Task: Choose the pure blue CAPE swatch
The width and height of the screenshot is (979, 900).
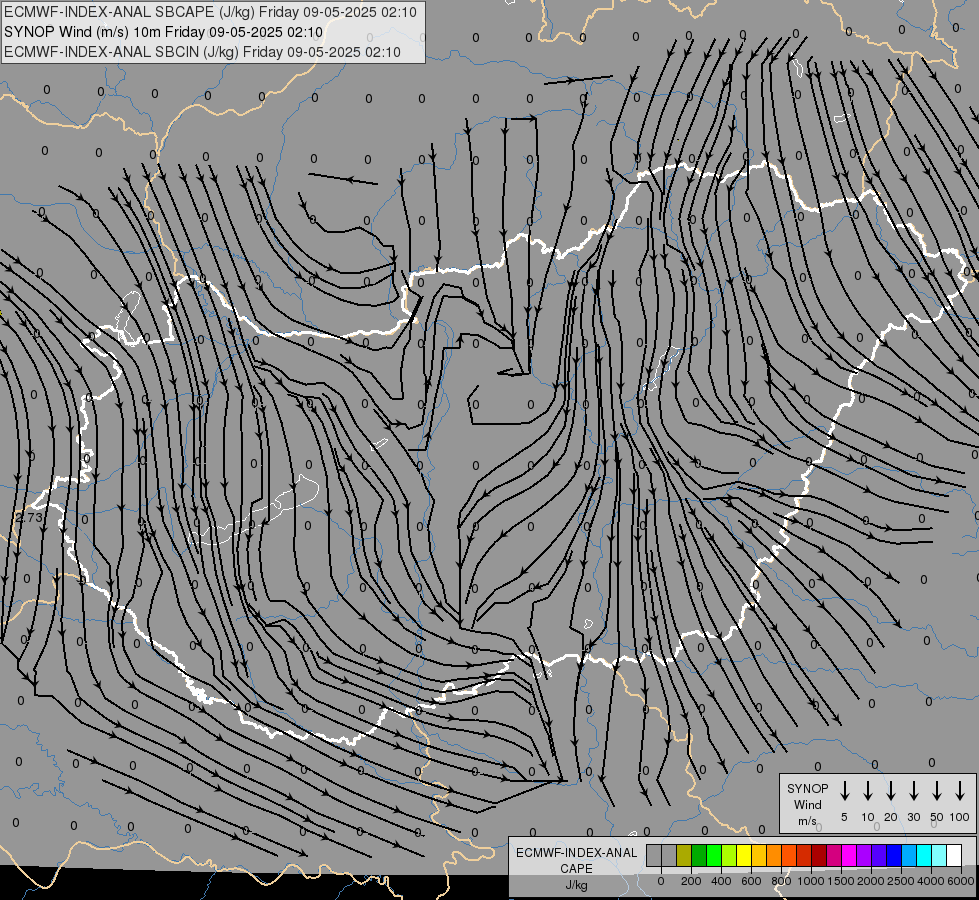Action: (x=894, y=856)
